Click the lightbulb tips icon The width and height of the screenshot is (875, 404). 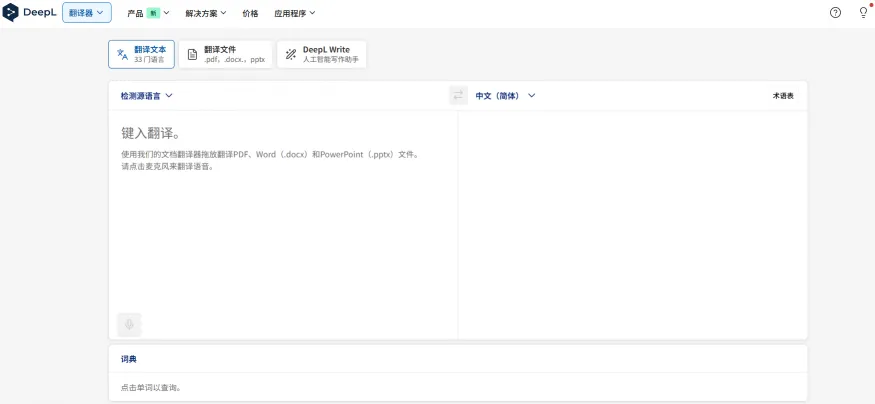[863, 13]
